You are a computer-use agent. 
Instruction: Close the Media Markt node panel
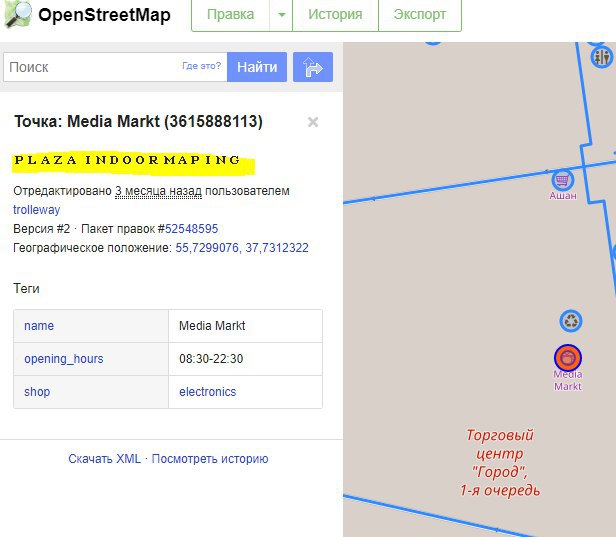pos(313,122)
